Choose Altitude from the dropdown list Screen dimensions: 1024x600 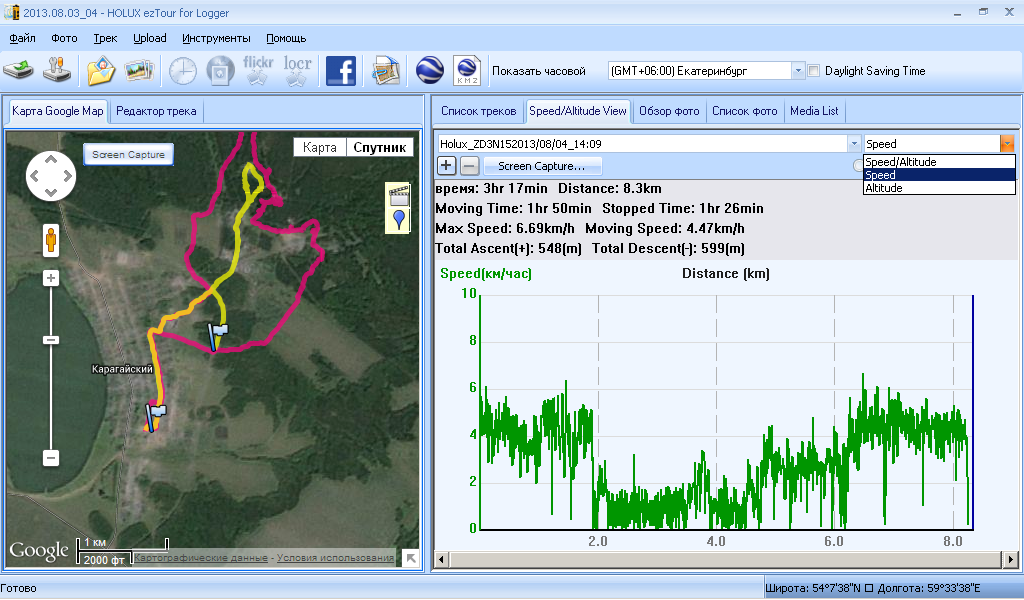point(939,188)
